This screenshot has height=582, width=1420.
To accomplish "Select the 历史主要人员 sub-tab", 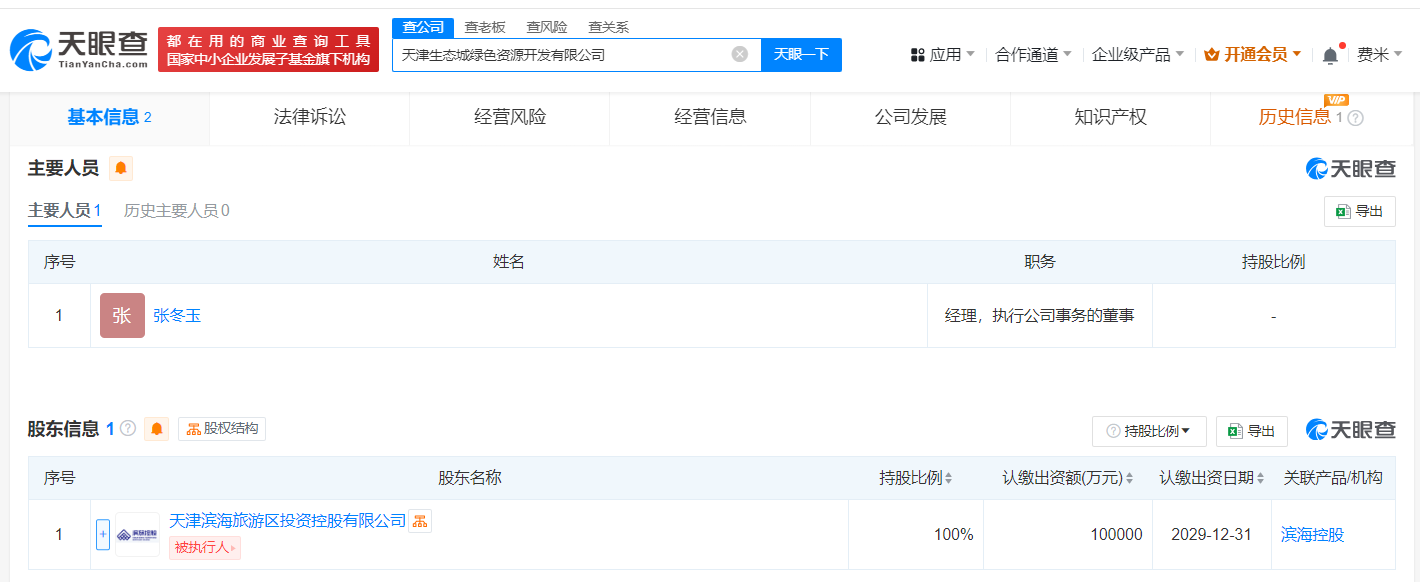I will tap(176, 211).
